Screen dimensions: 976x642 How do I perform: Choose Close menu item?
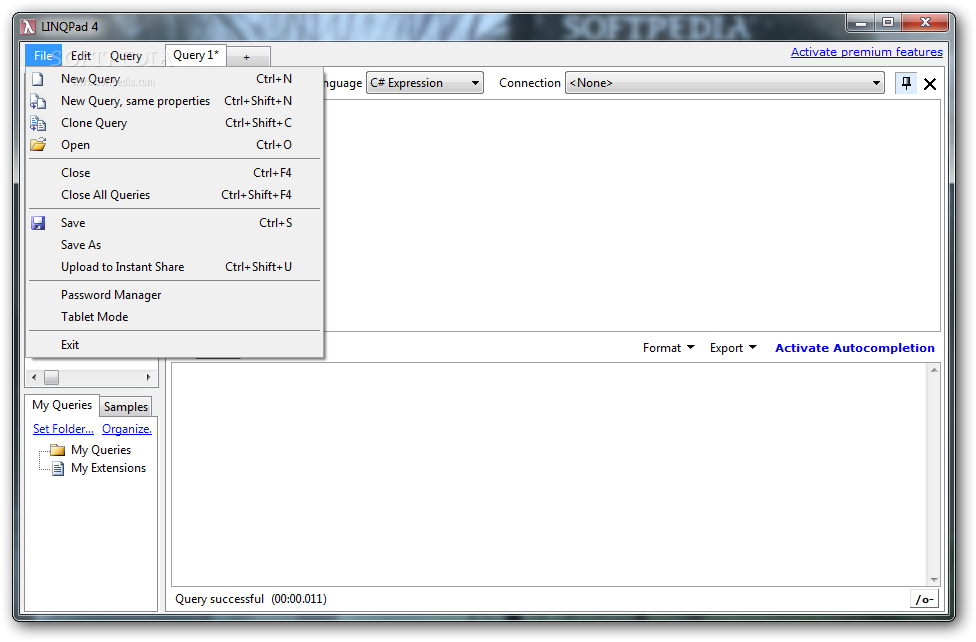coord(174,172)
